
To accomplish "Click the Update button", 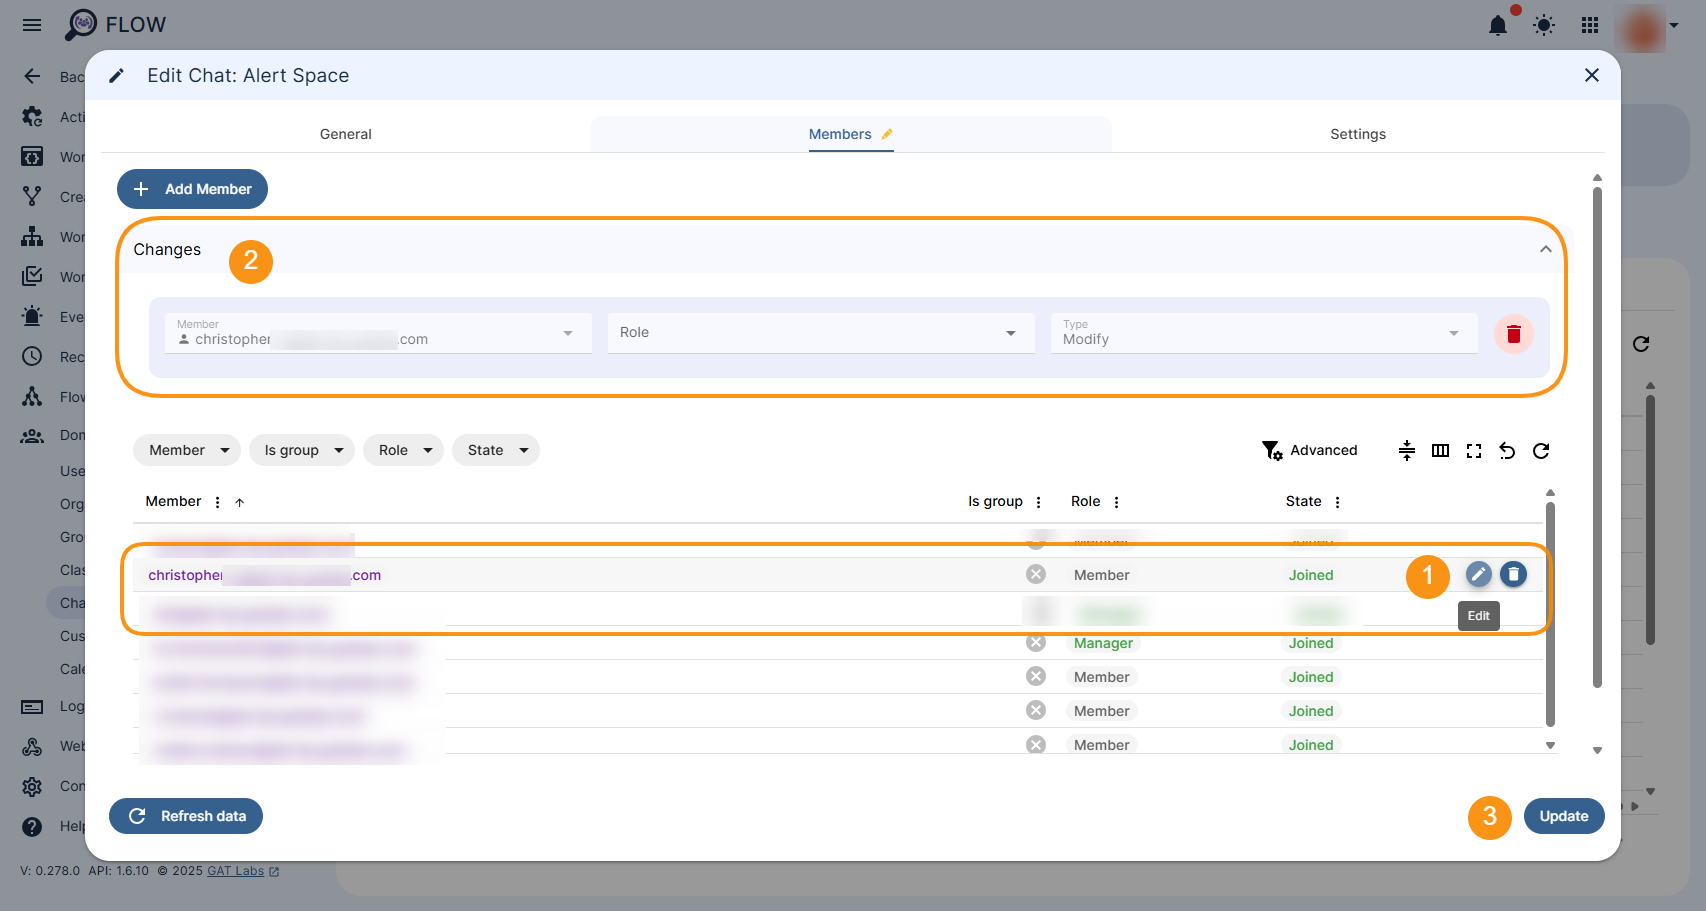I will [1563, 816].
